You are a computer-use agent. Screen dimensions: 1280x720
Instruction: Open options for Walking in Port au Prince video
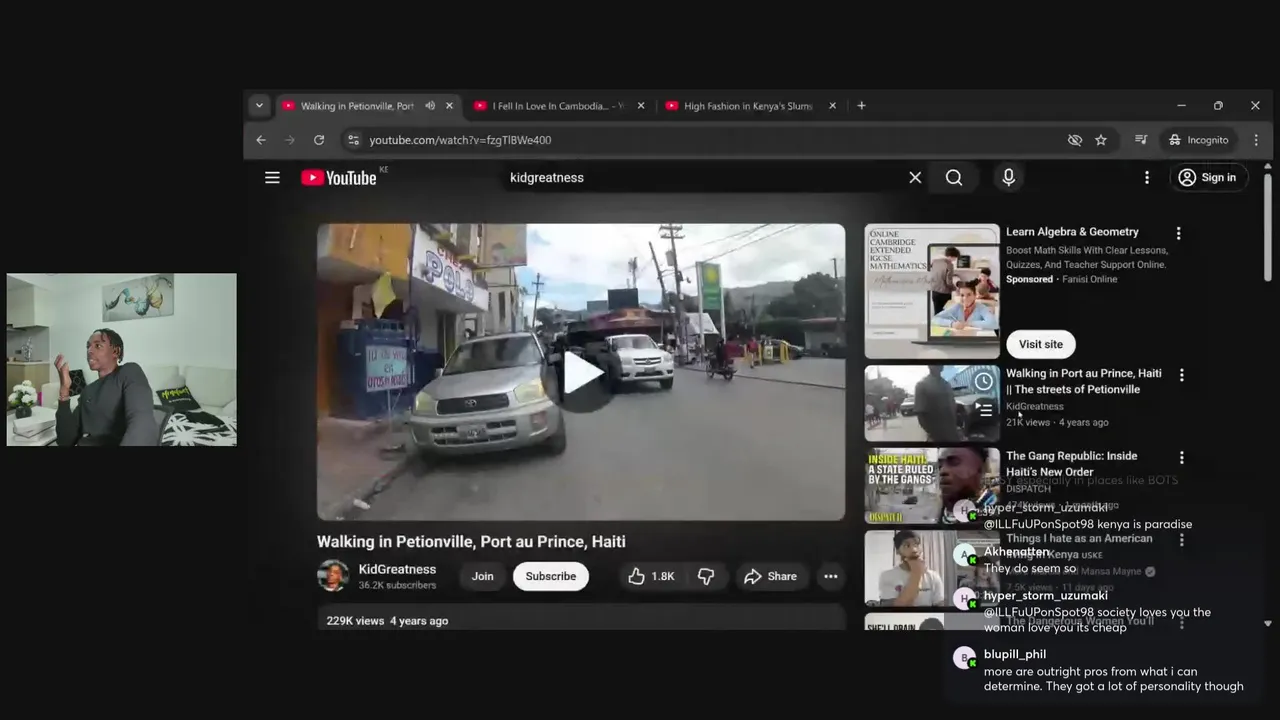1181,375
